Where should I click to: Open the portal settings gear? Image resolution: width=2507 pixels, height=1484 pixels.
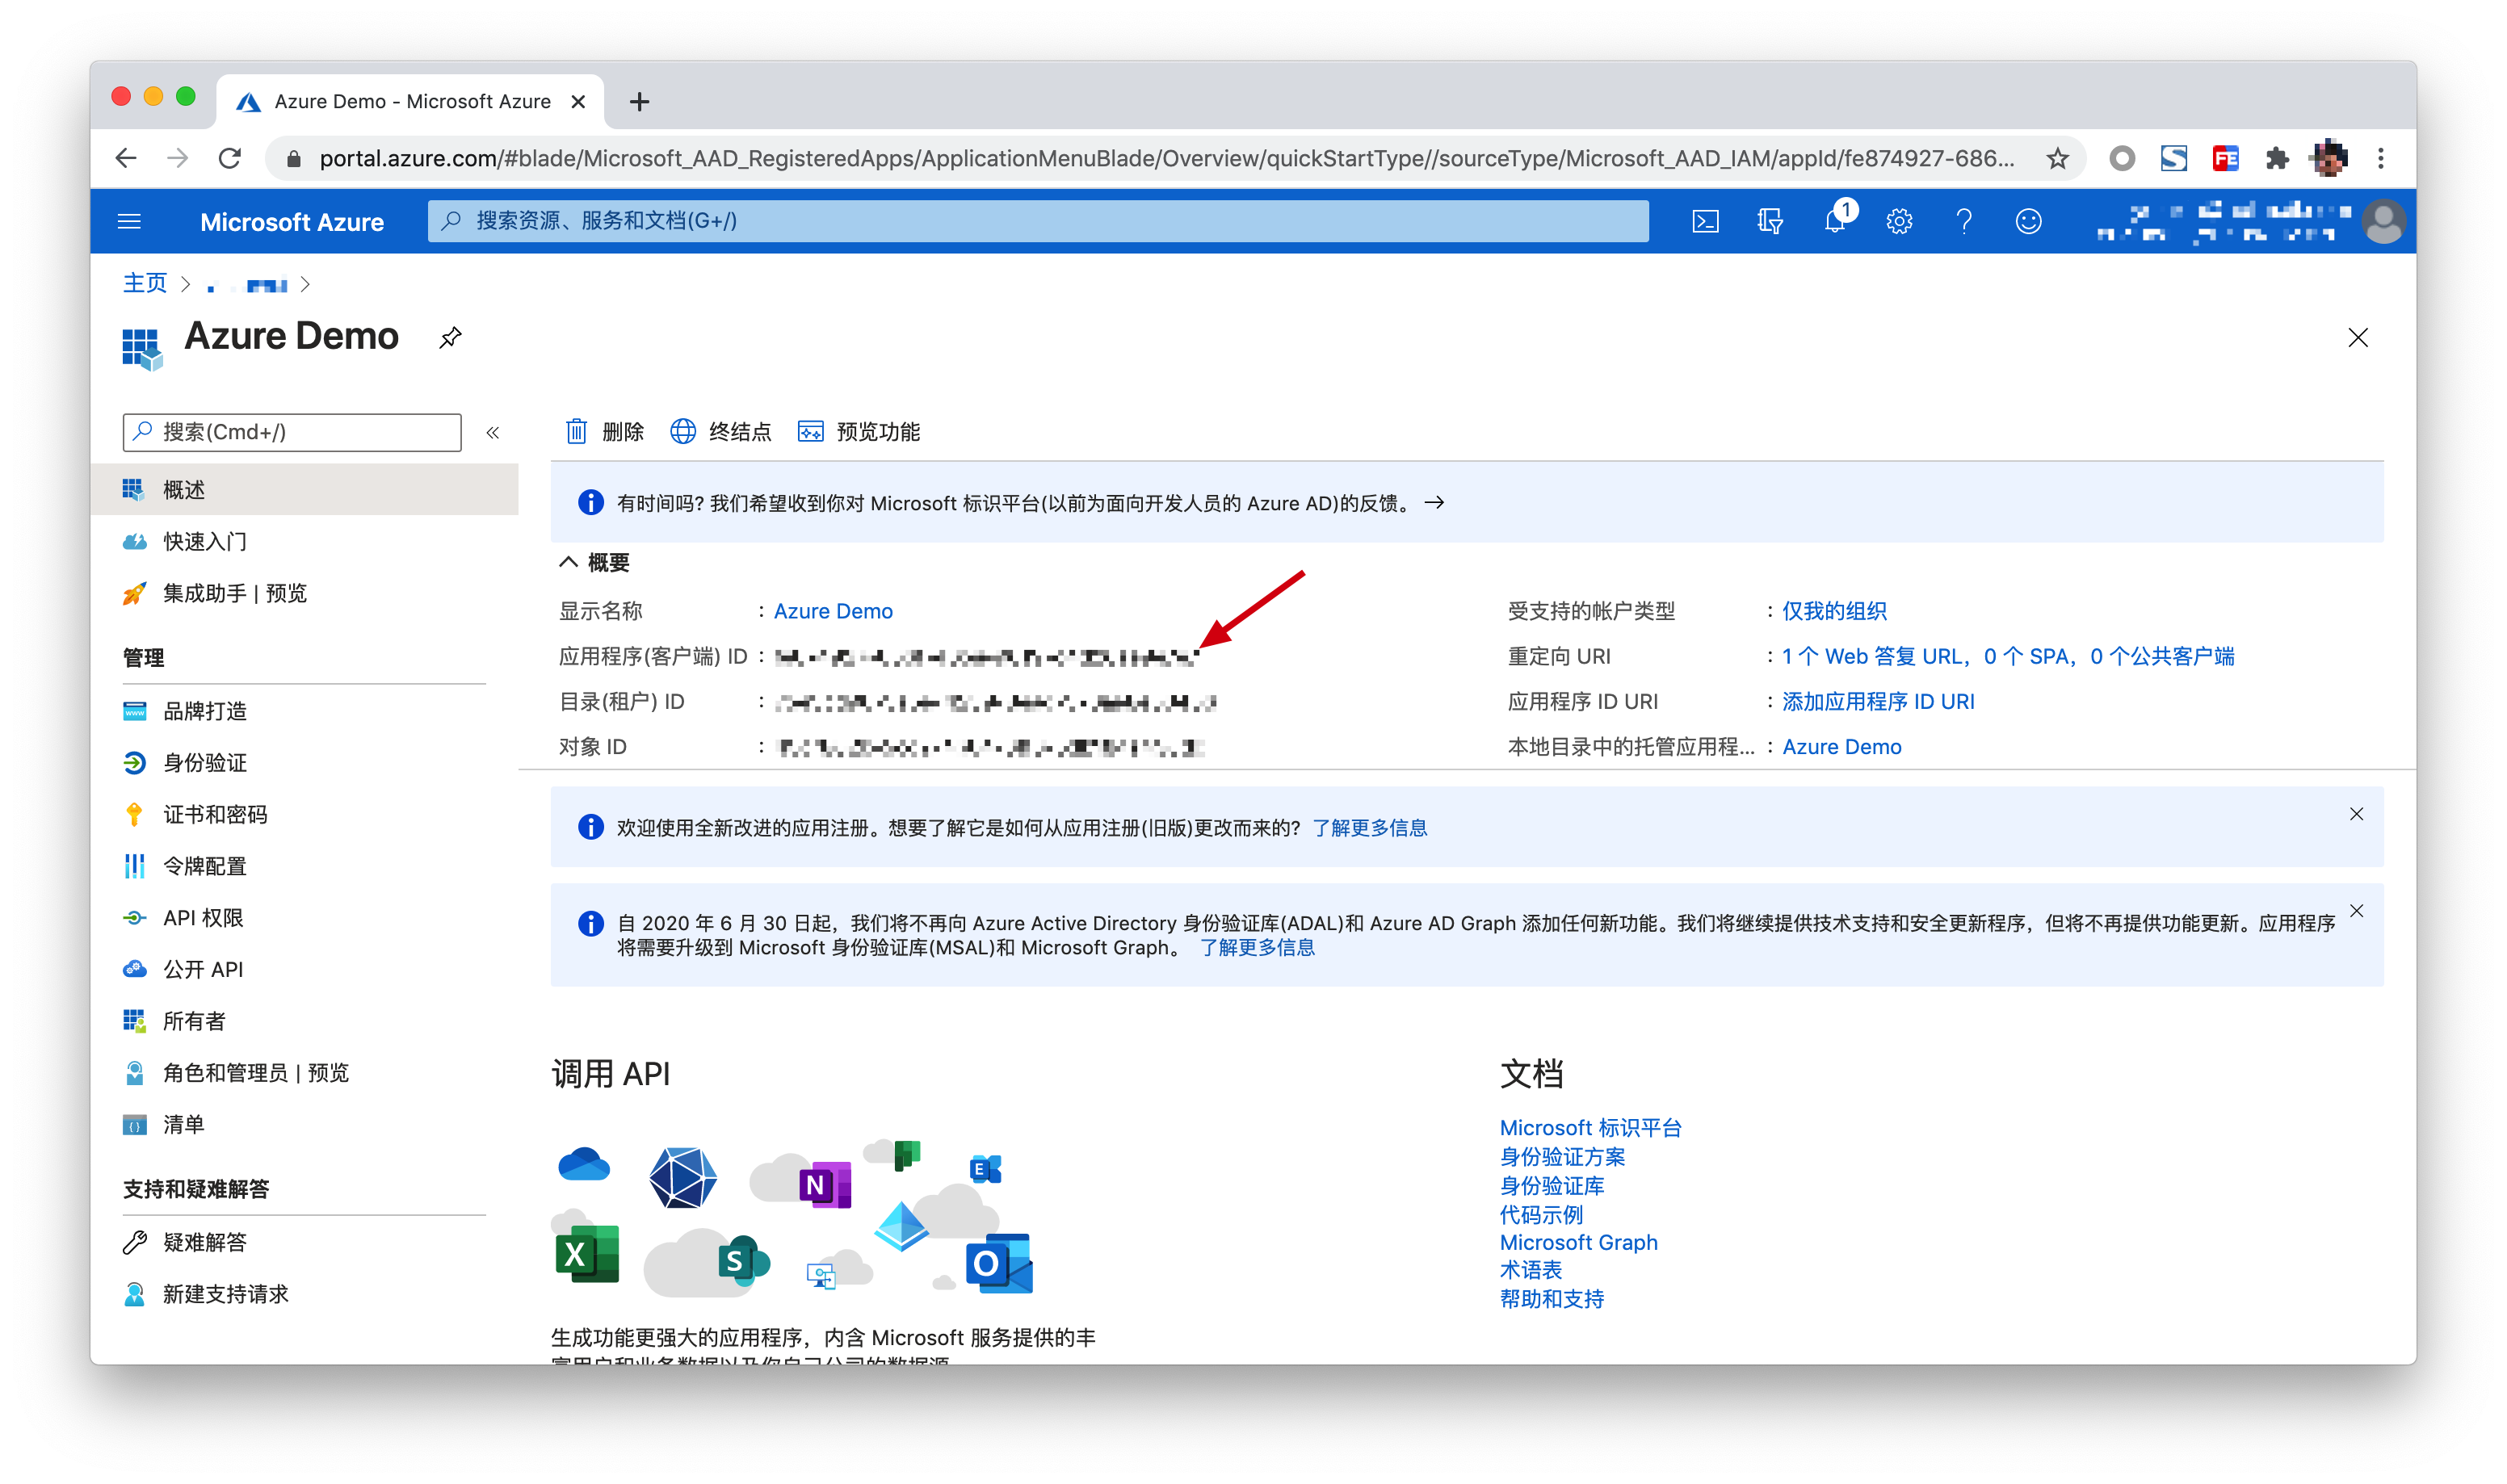coord(1899,221)
